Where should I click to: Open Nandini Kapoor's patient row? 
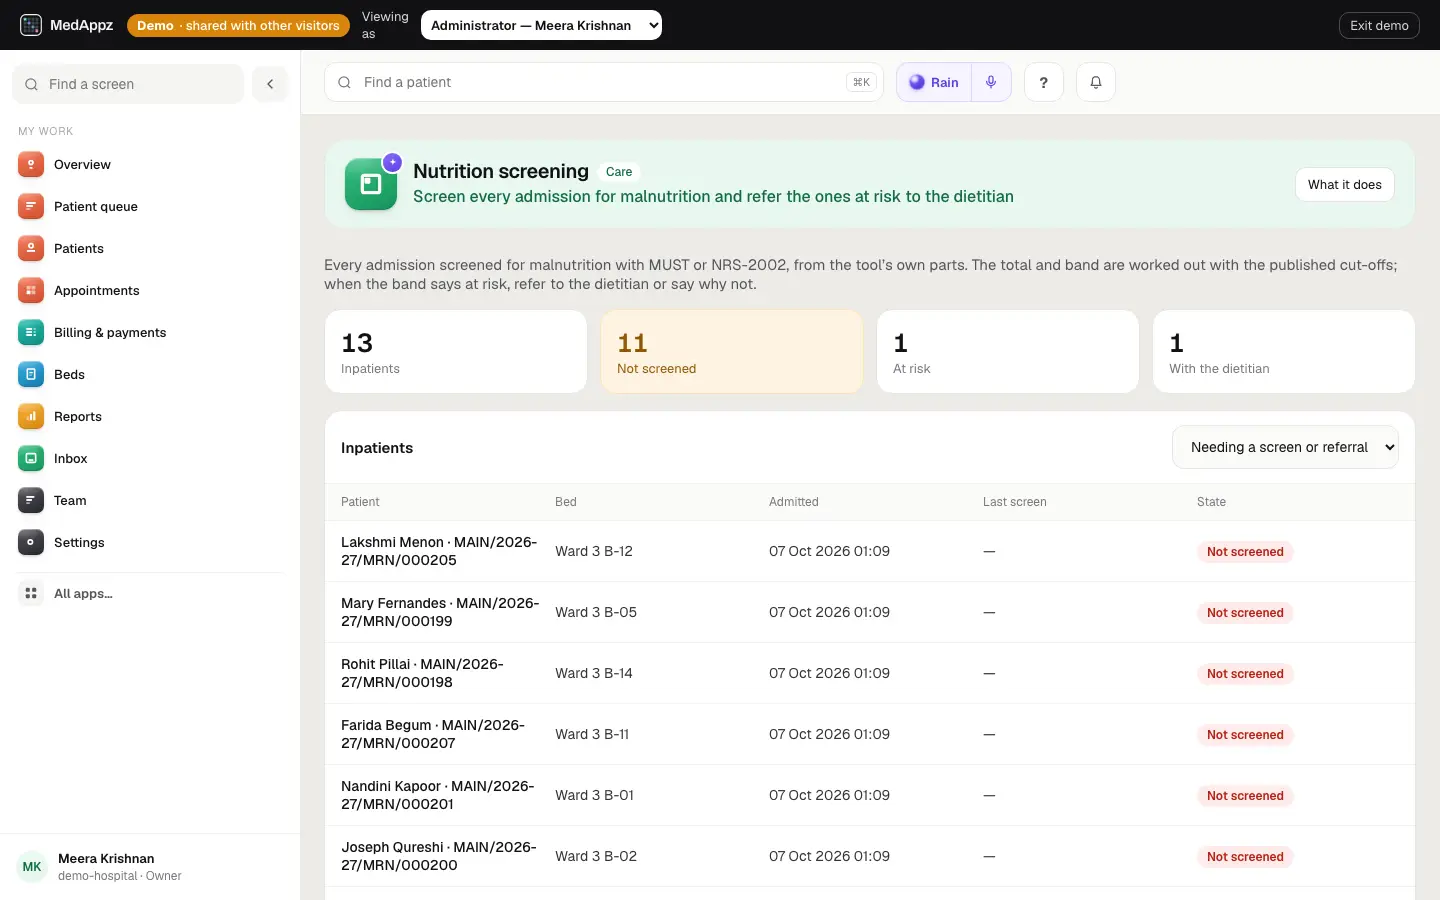tap(870, 795)
